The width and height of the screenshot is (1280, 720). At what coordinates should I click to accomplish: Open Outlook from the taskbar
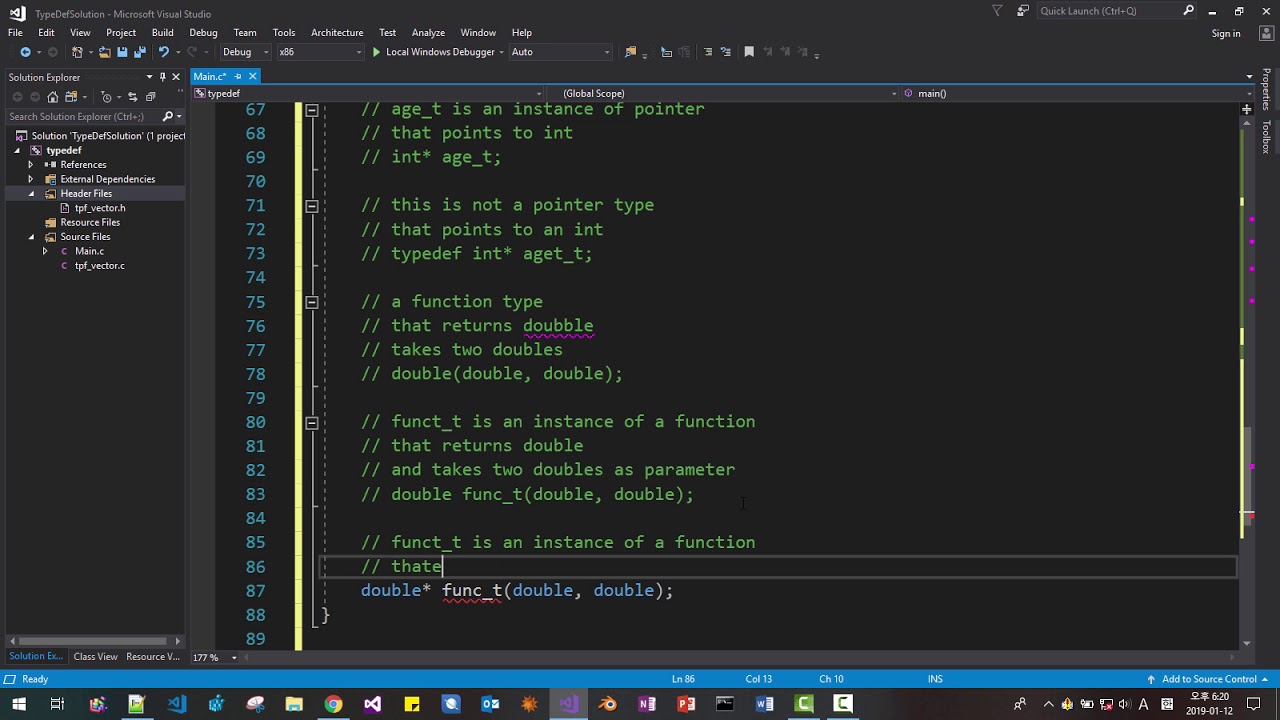point(490,704)
